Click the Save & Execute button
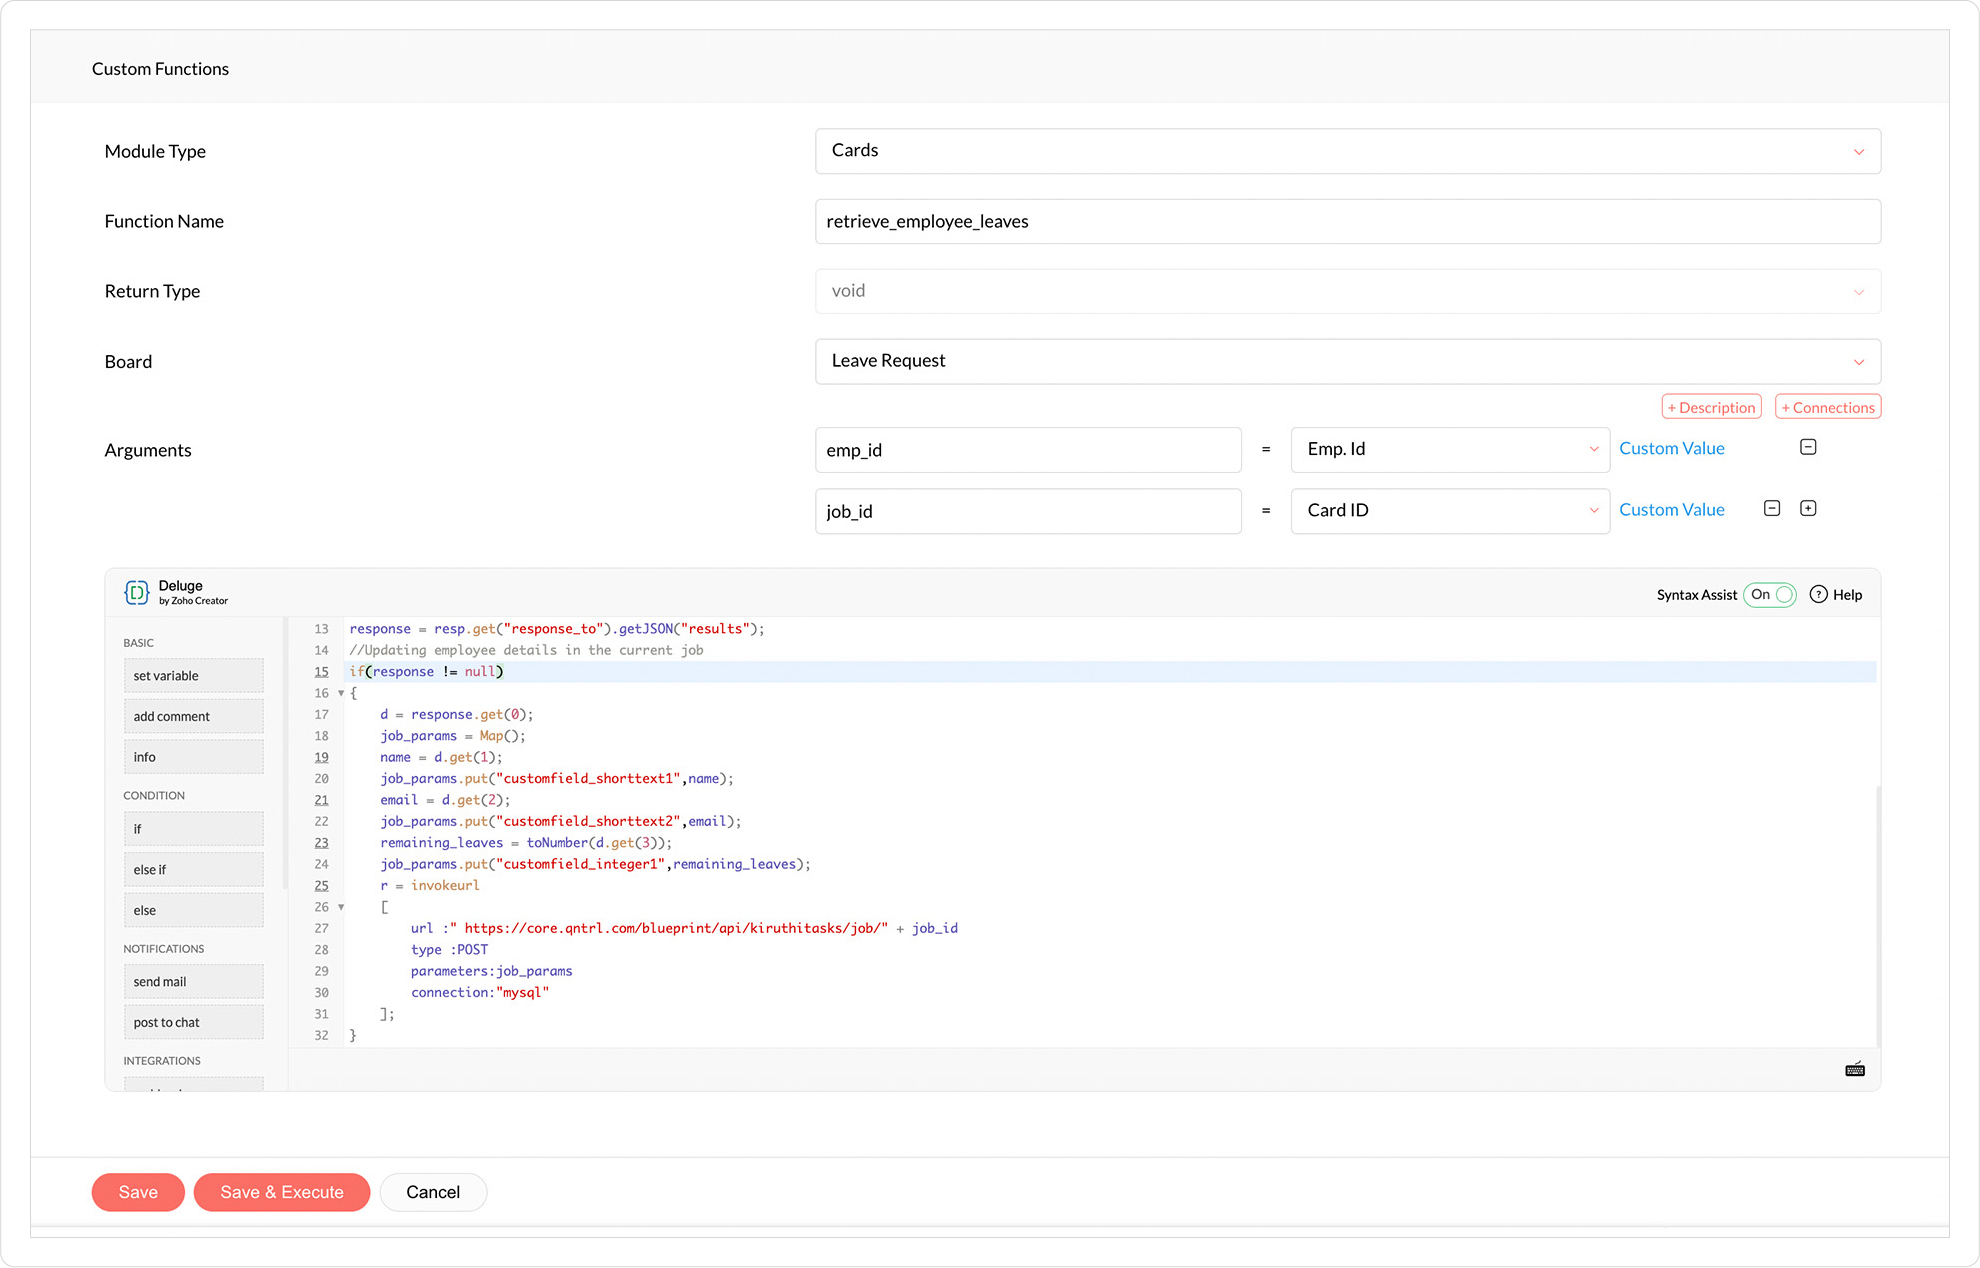 coord(282,1192)
